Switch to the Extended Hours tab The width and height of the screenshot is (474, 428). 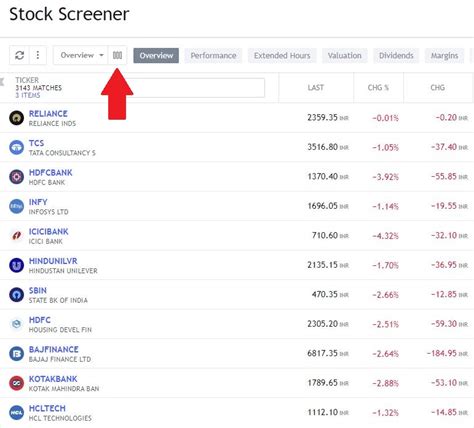pos(282,56)
